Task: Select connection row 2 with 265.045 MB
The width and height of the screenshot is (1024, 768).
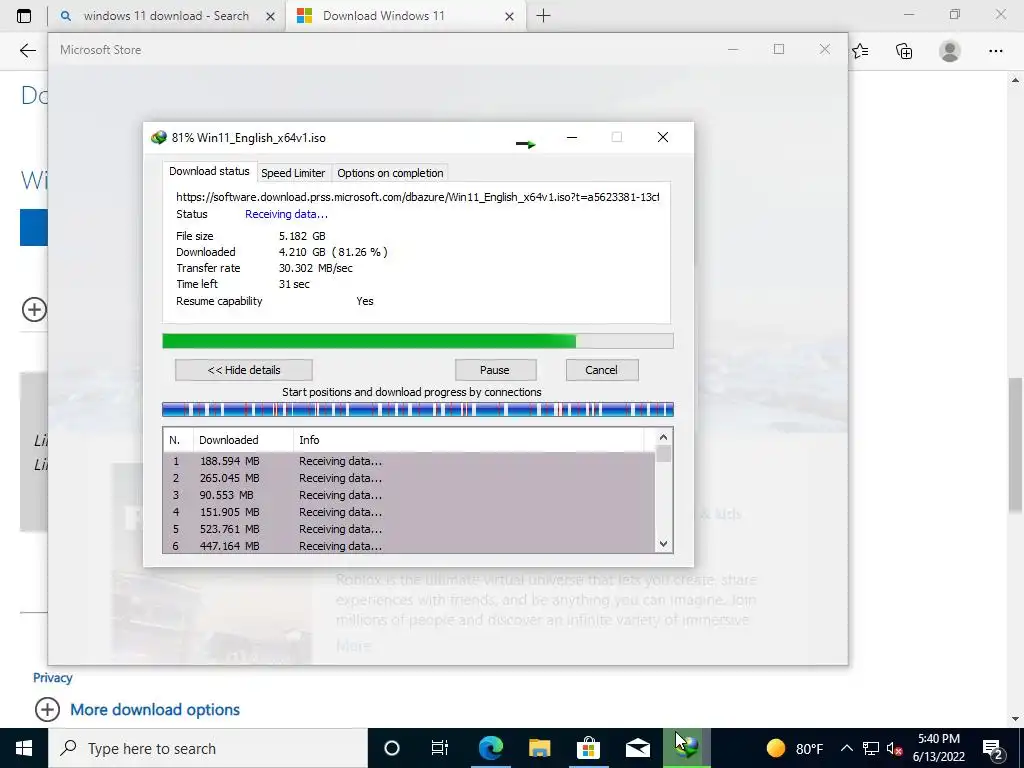Action: [x=409, y=478]
